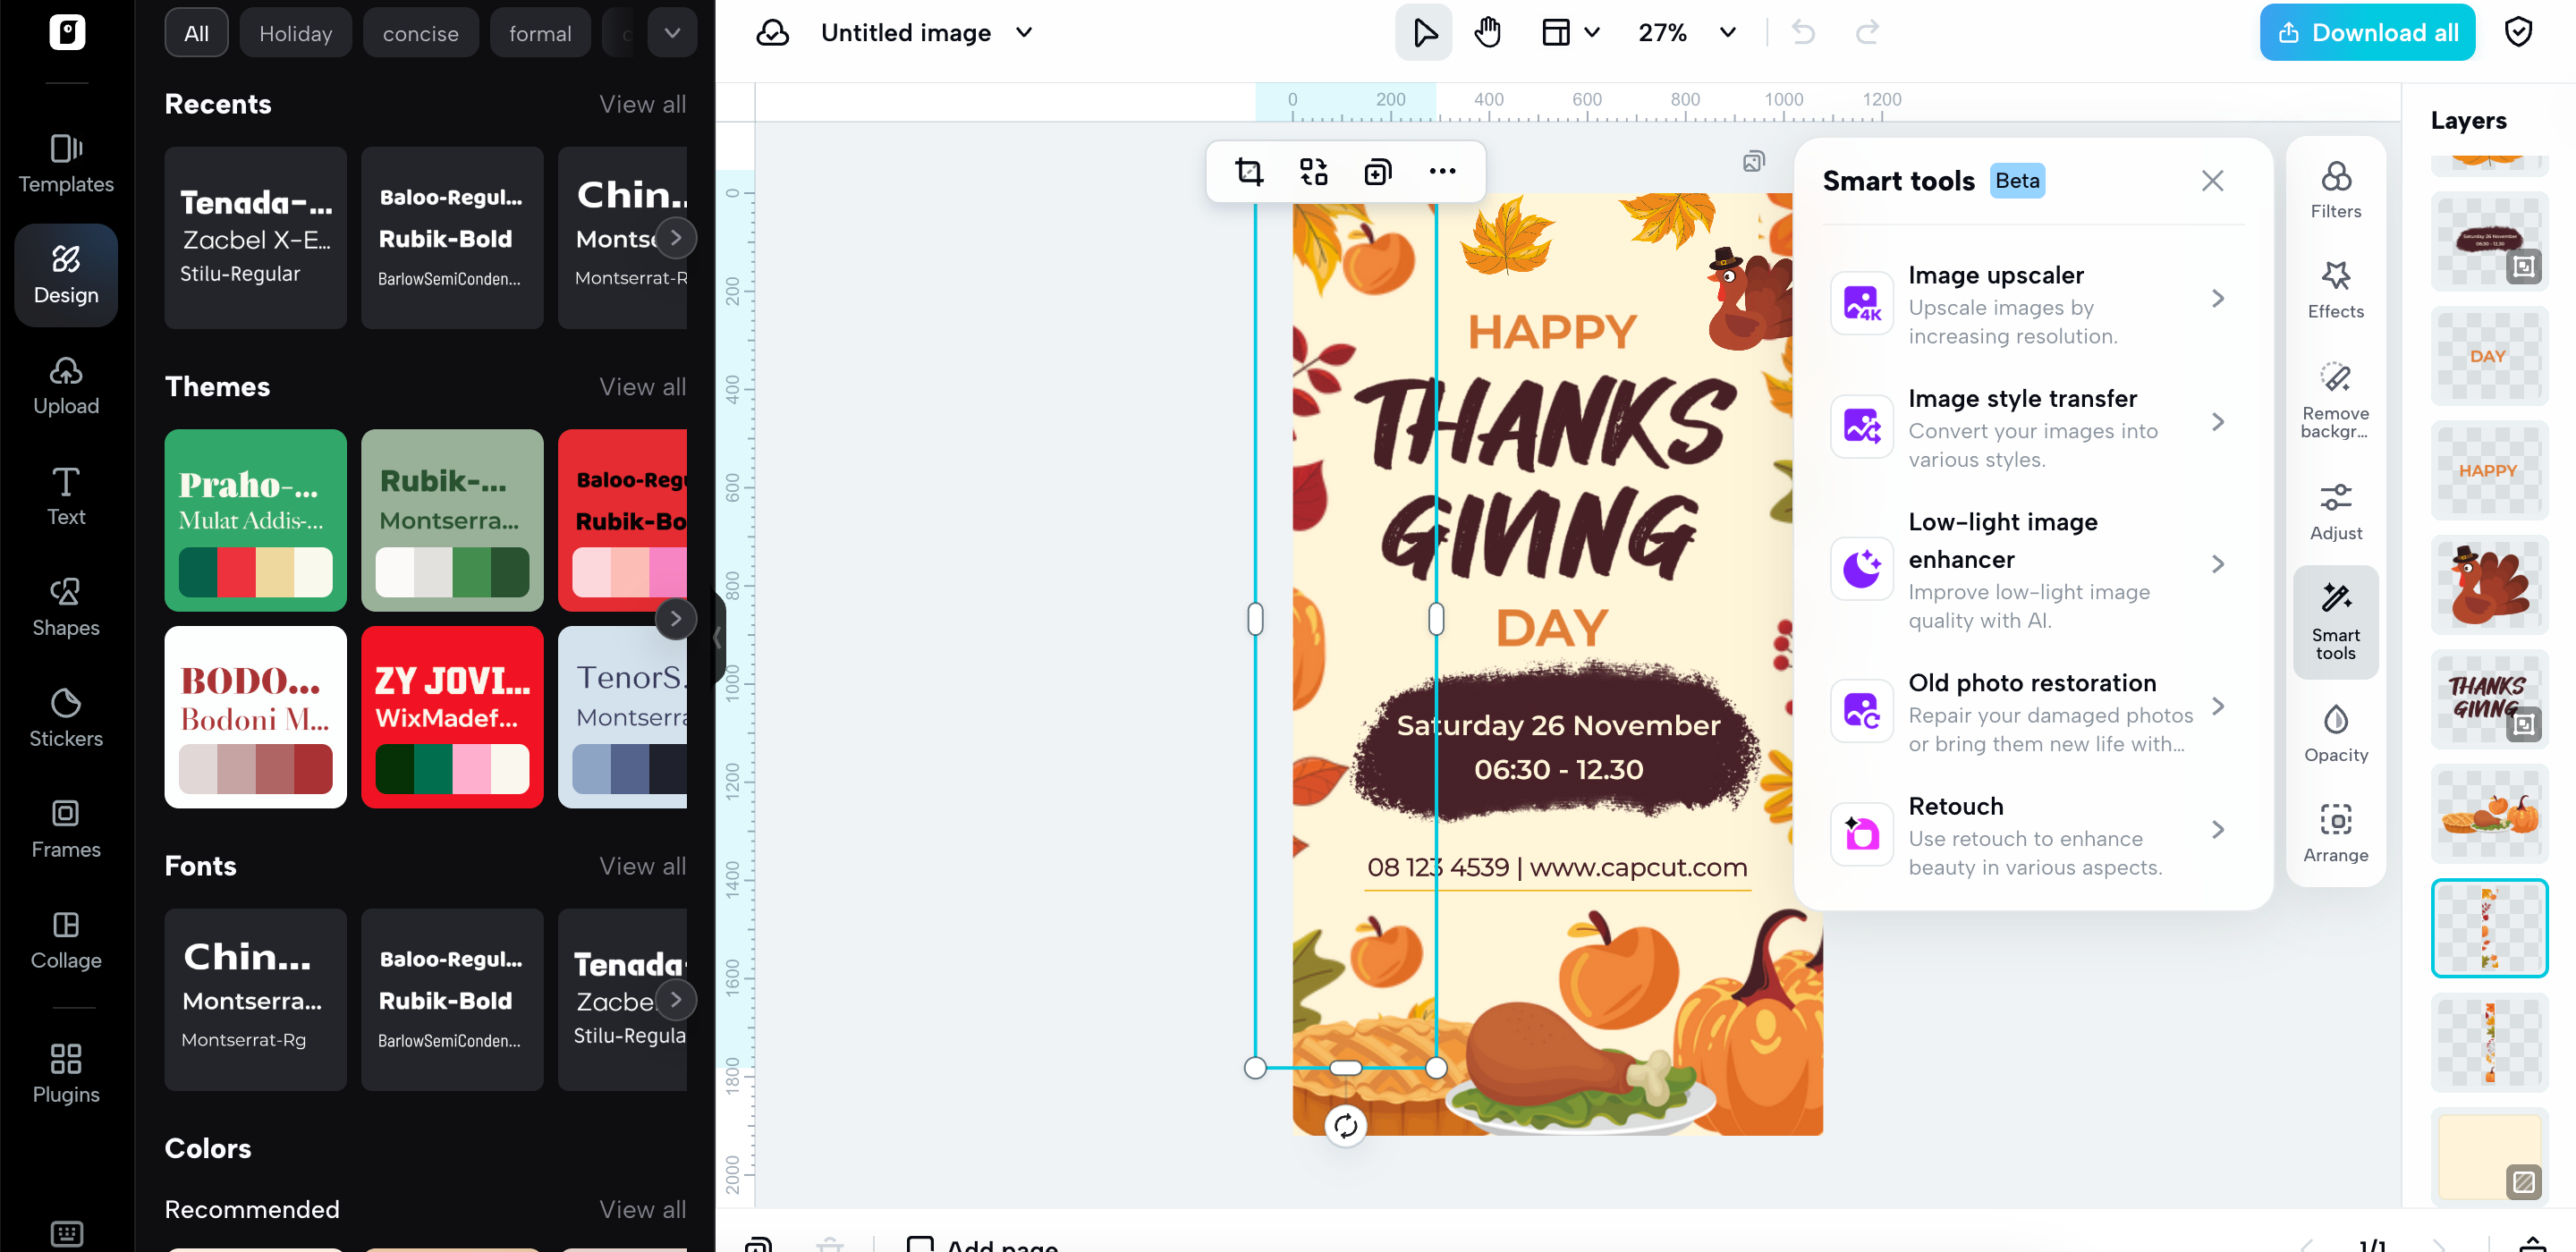Open the Stickers panel
2576x1252 pixels.
tap(66, 717)
